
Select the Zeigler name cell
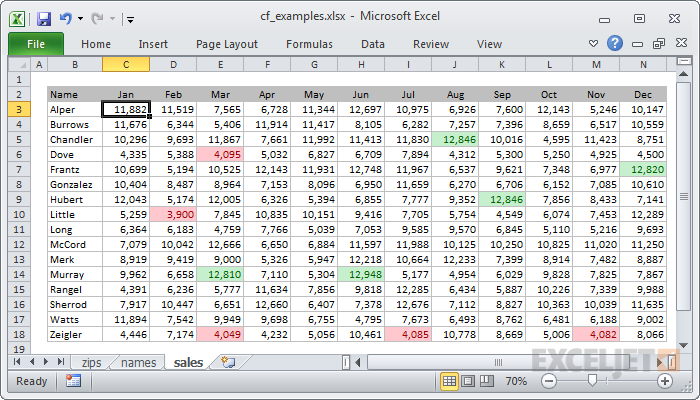pyautogui.click(x=75, y=334)
